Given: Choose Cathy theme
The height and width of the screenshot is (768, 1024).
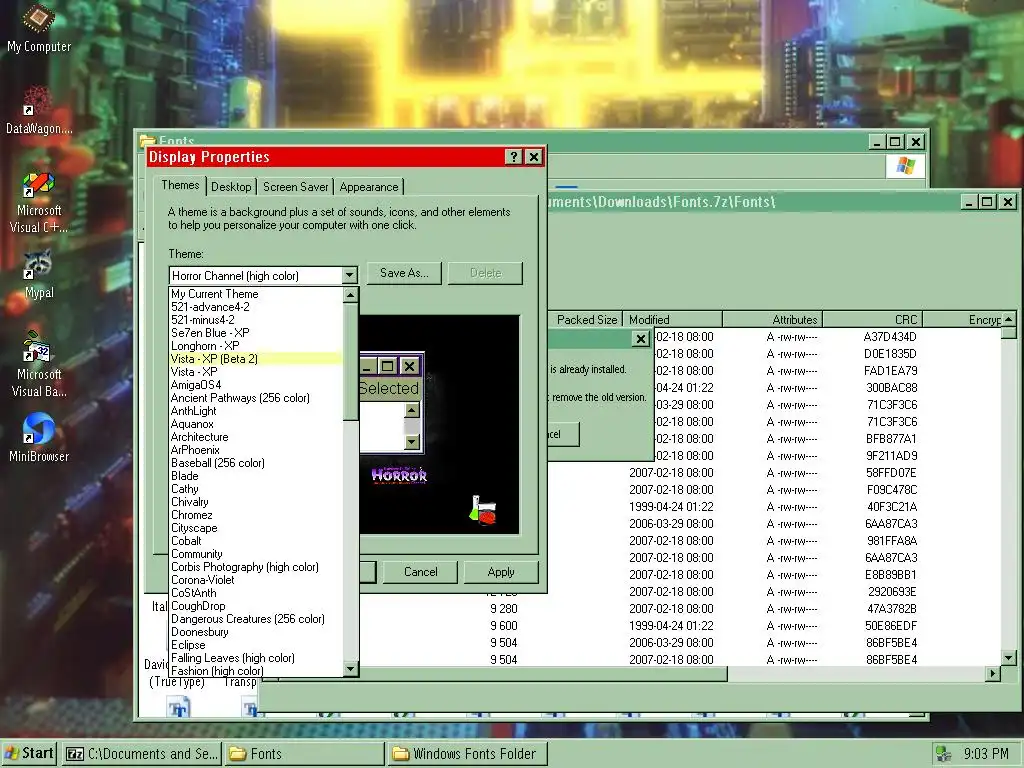Looking at the screenshot, I should coord(255,489).
